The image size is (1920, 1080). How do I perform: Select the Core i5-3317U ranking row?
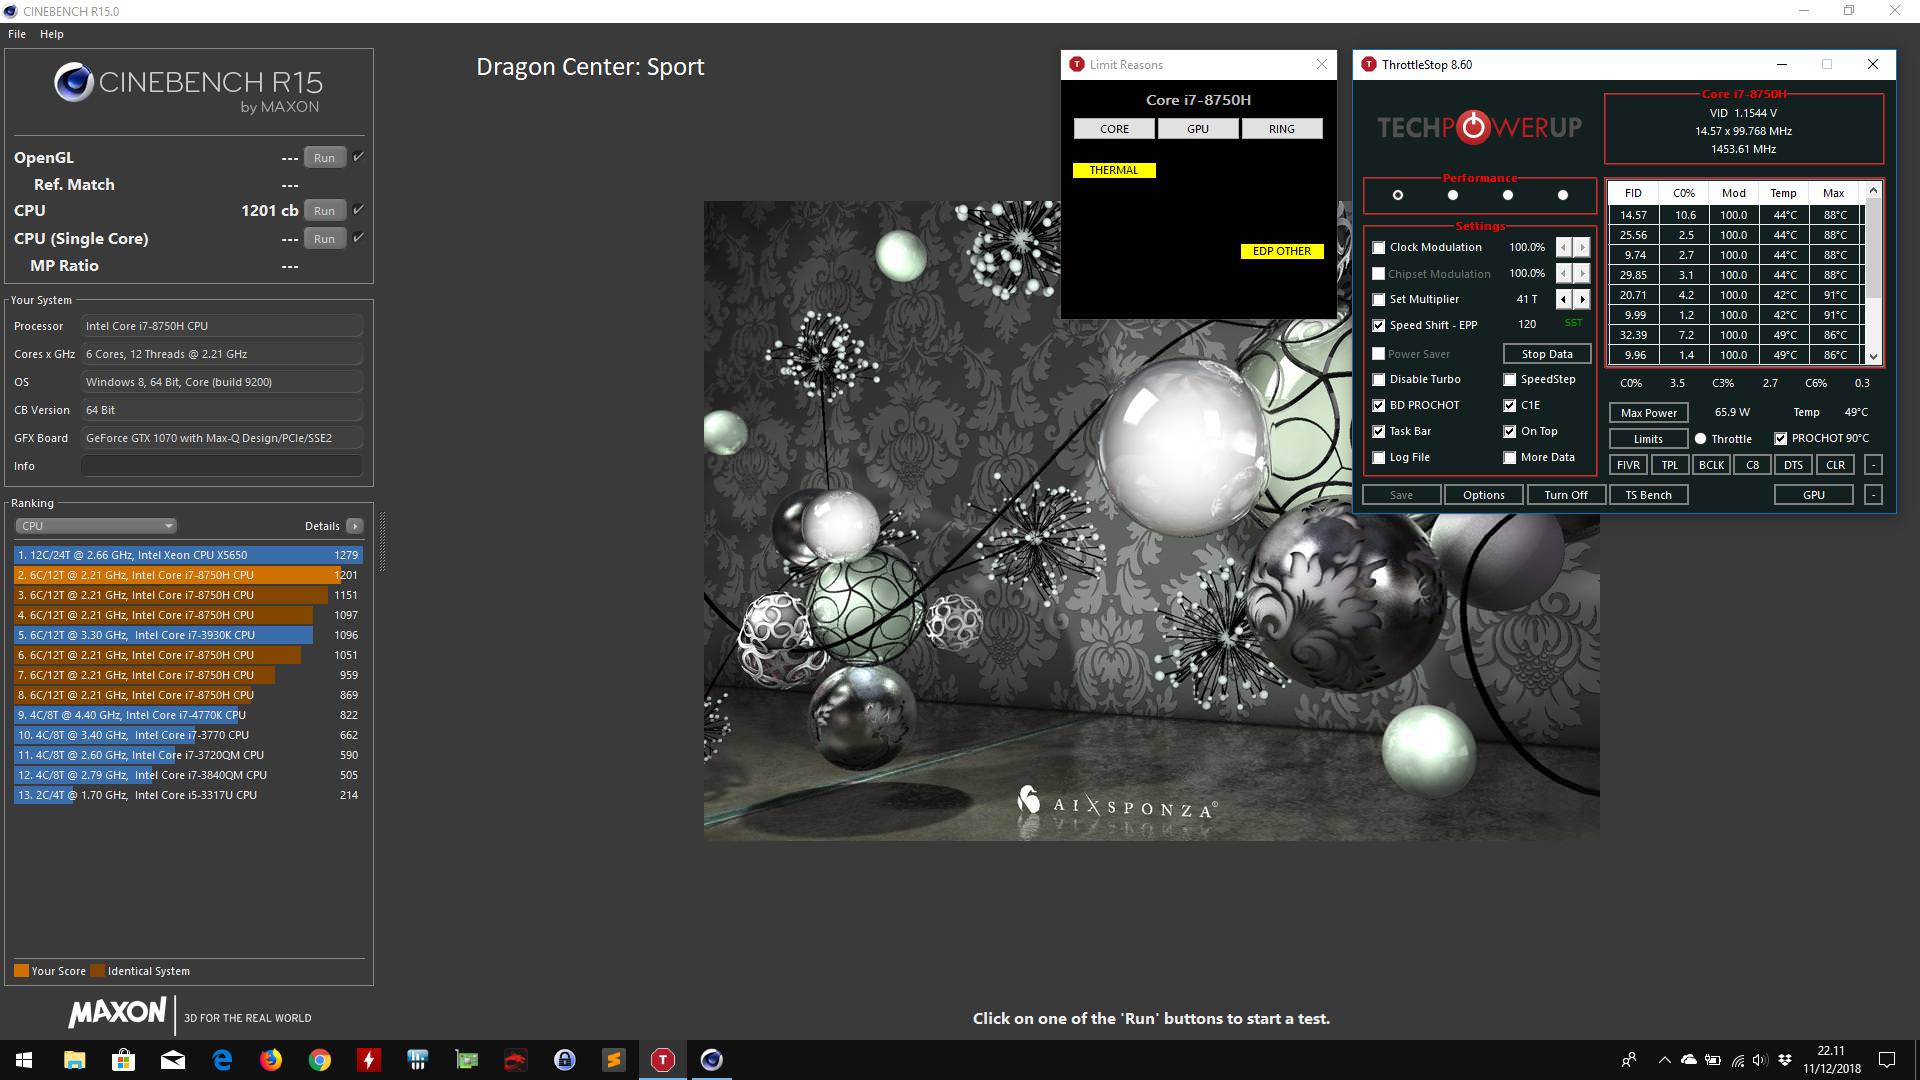(188, 795)
